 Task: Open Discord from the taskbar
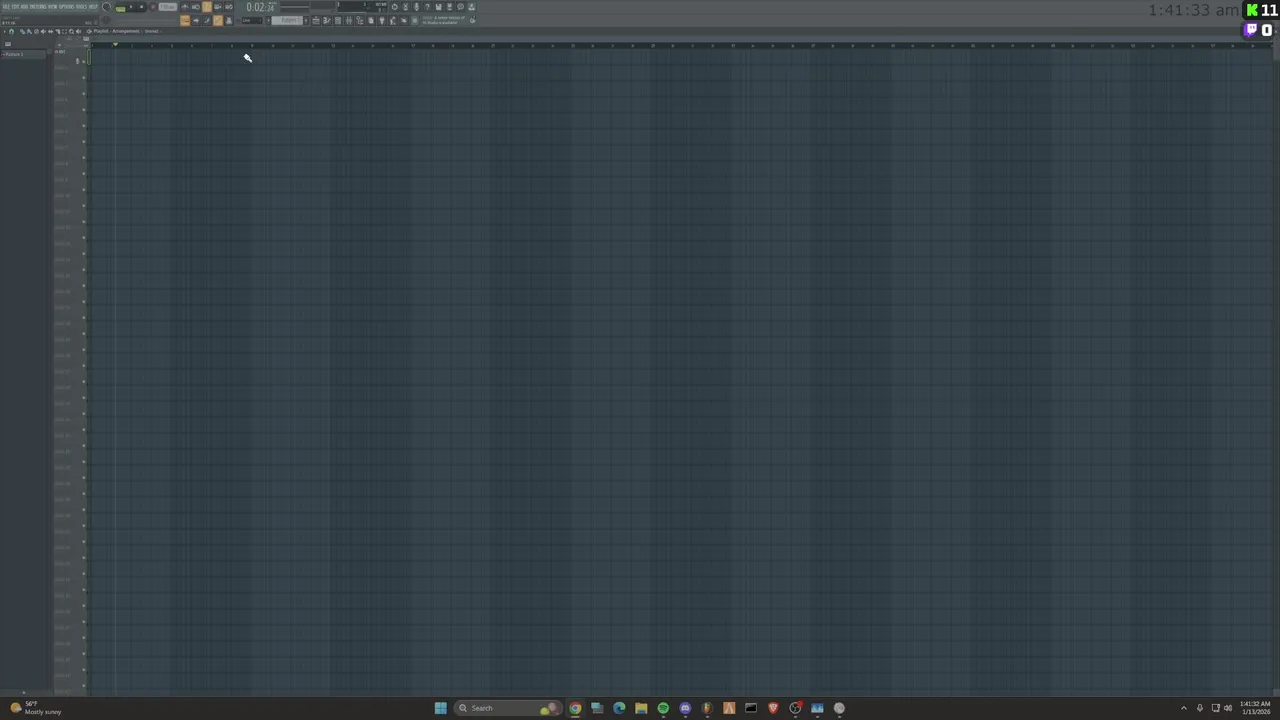685,708
